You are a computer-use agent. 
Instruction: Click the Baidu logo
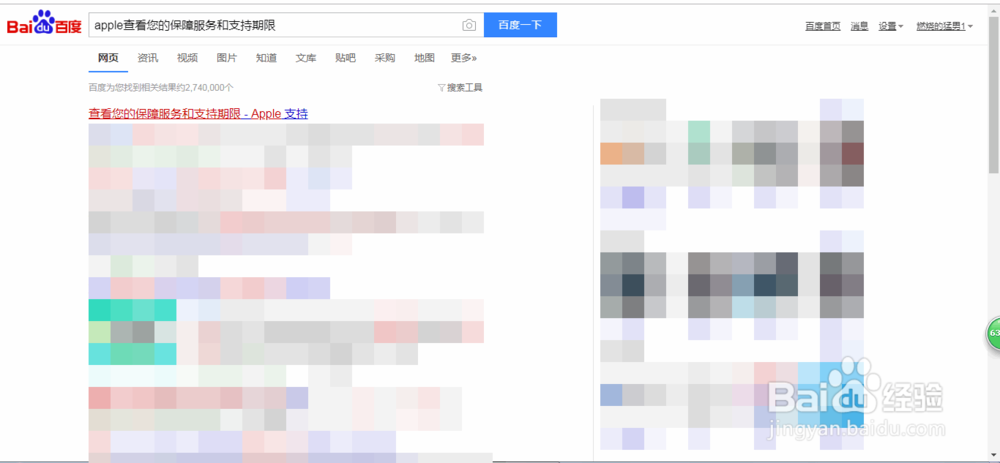44,24
